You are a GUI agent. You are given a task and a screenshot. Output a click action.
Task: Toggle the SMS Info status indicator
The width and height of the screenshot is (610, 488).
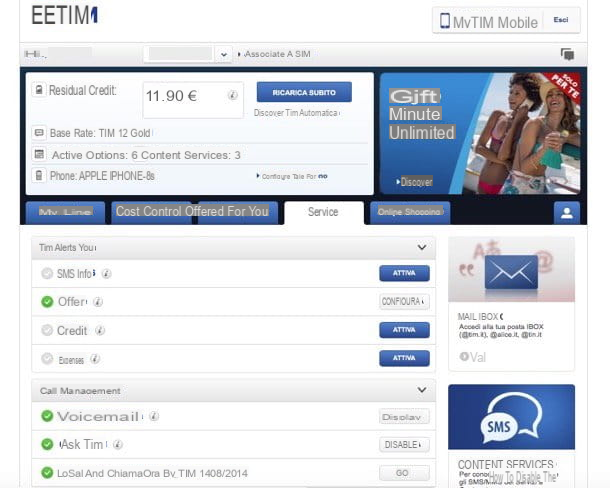[47, 274]
